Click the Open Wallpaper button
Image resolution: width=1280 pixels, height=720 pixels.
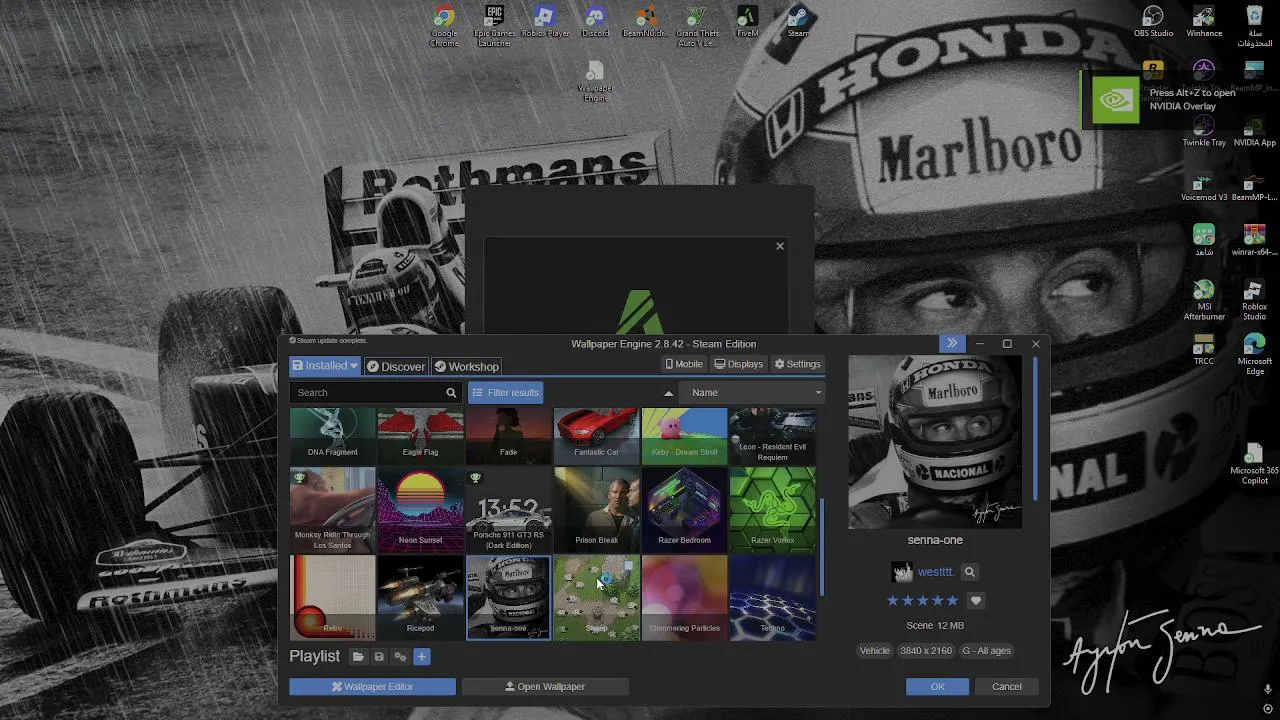pyautogui.click(x=545, y=687)
